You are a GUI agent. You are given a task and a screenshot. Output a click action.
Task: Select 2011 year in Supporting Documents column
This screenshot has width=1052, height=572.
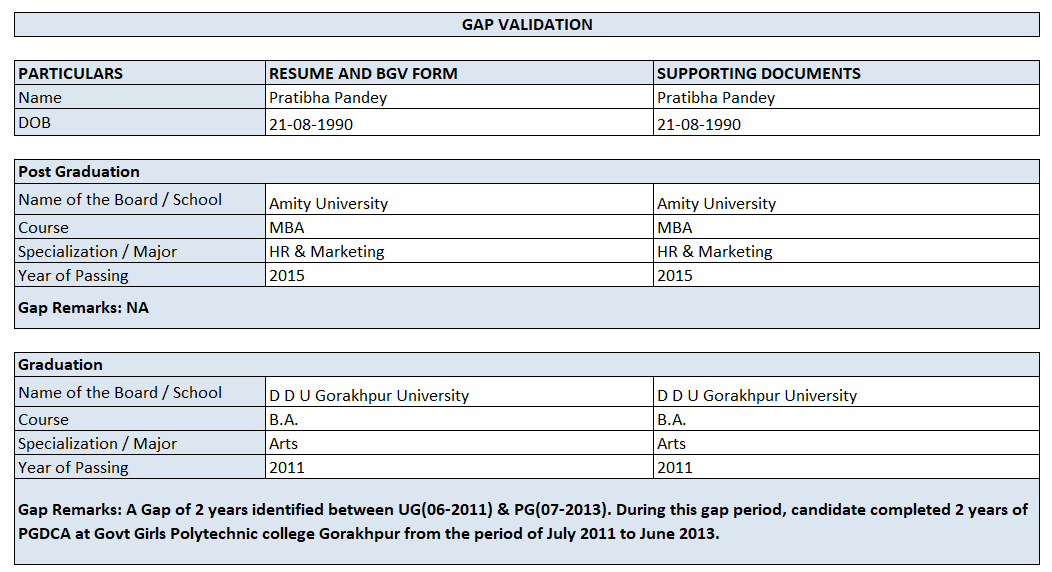point(675,468)
